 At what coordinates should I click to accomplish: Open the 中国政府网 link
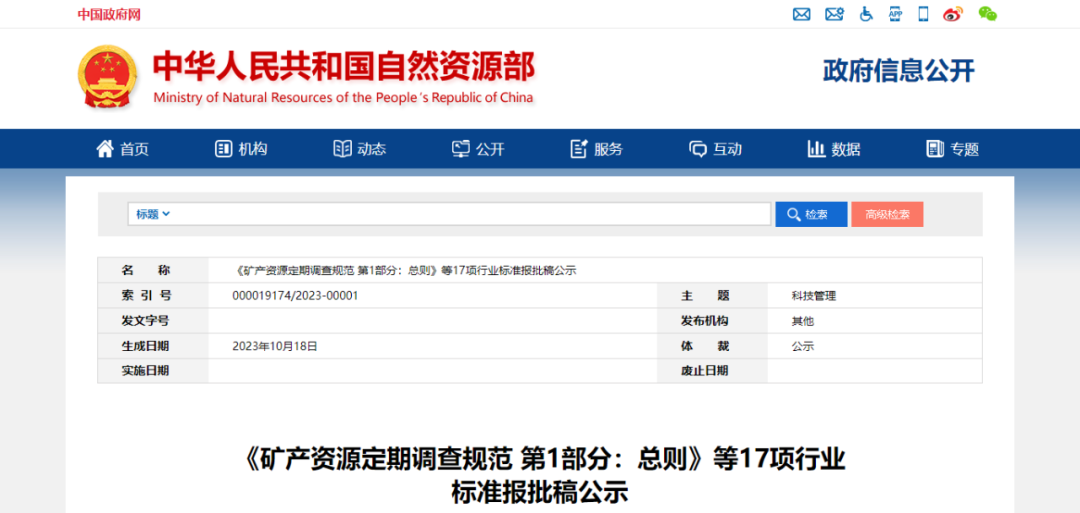[x=109, y=14]
